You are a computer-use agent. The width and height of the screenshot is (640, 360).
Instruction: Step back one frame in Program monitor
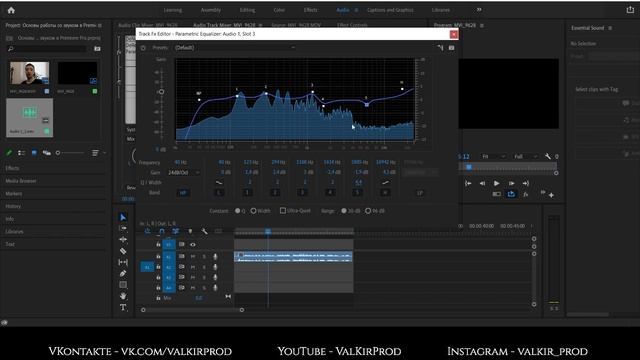(x=482, y=183)
